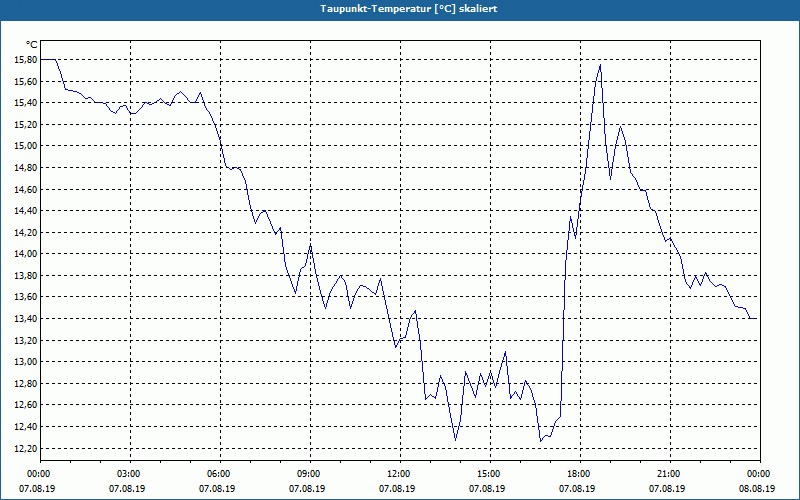Select the 07.08.19 date below 06:00

pyautogui.click(x=217, y=489)
